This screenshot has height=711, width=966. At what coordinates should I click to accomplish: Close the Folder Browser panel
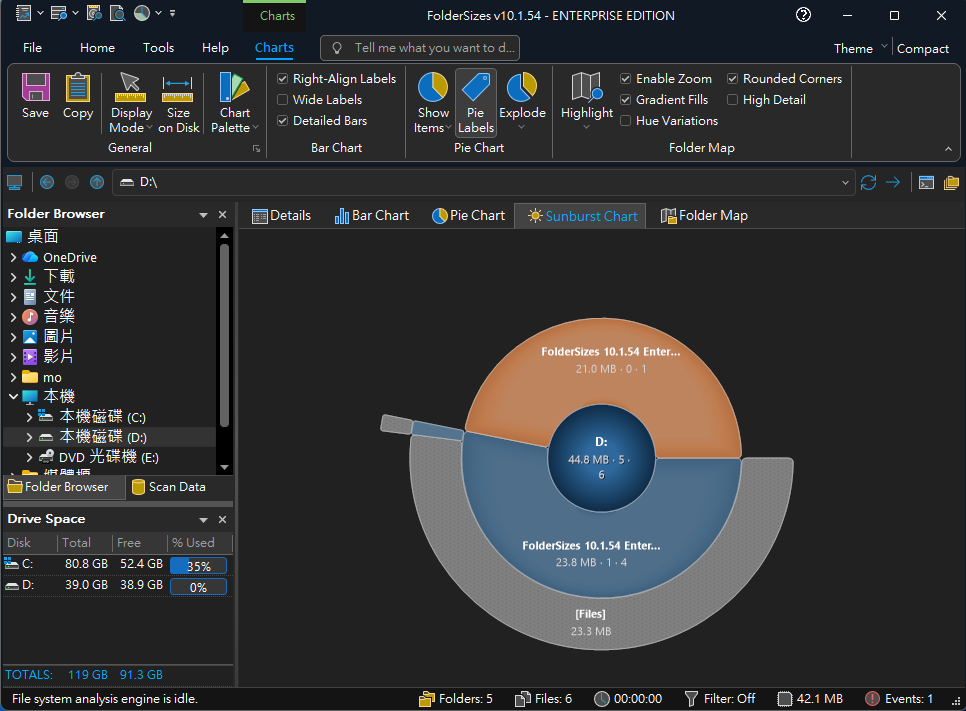(222, 214)
